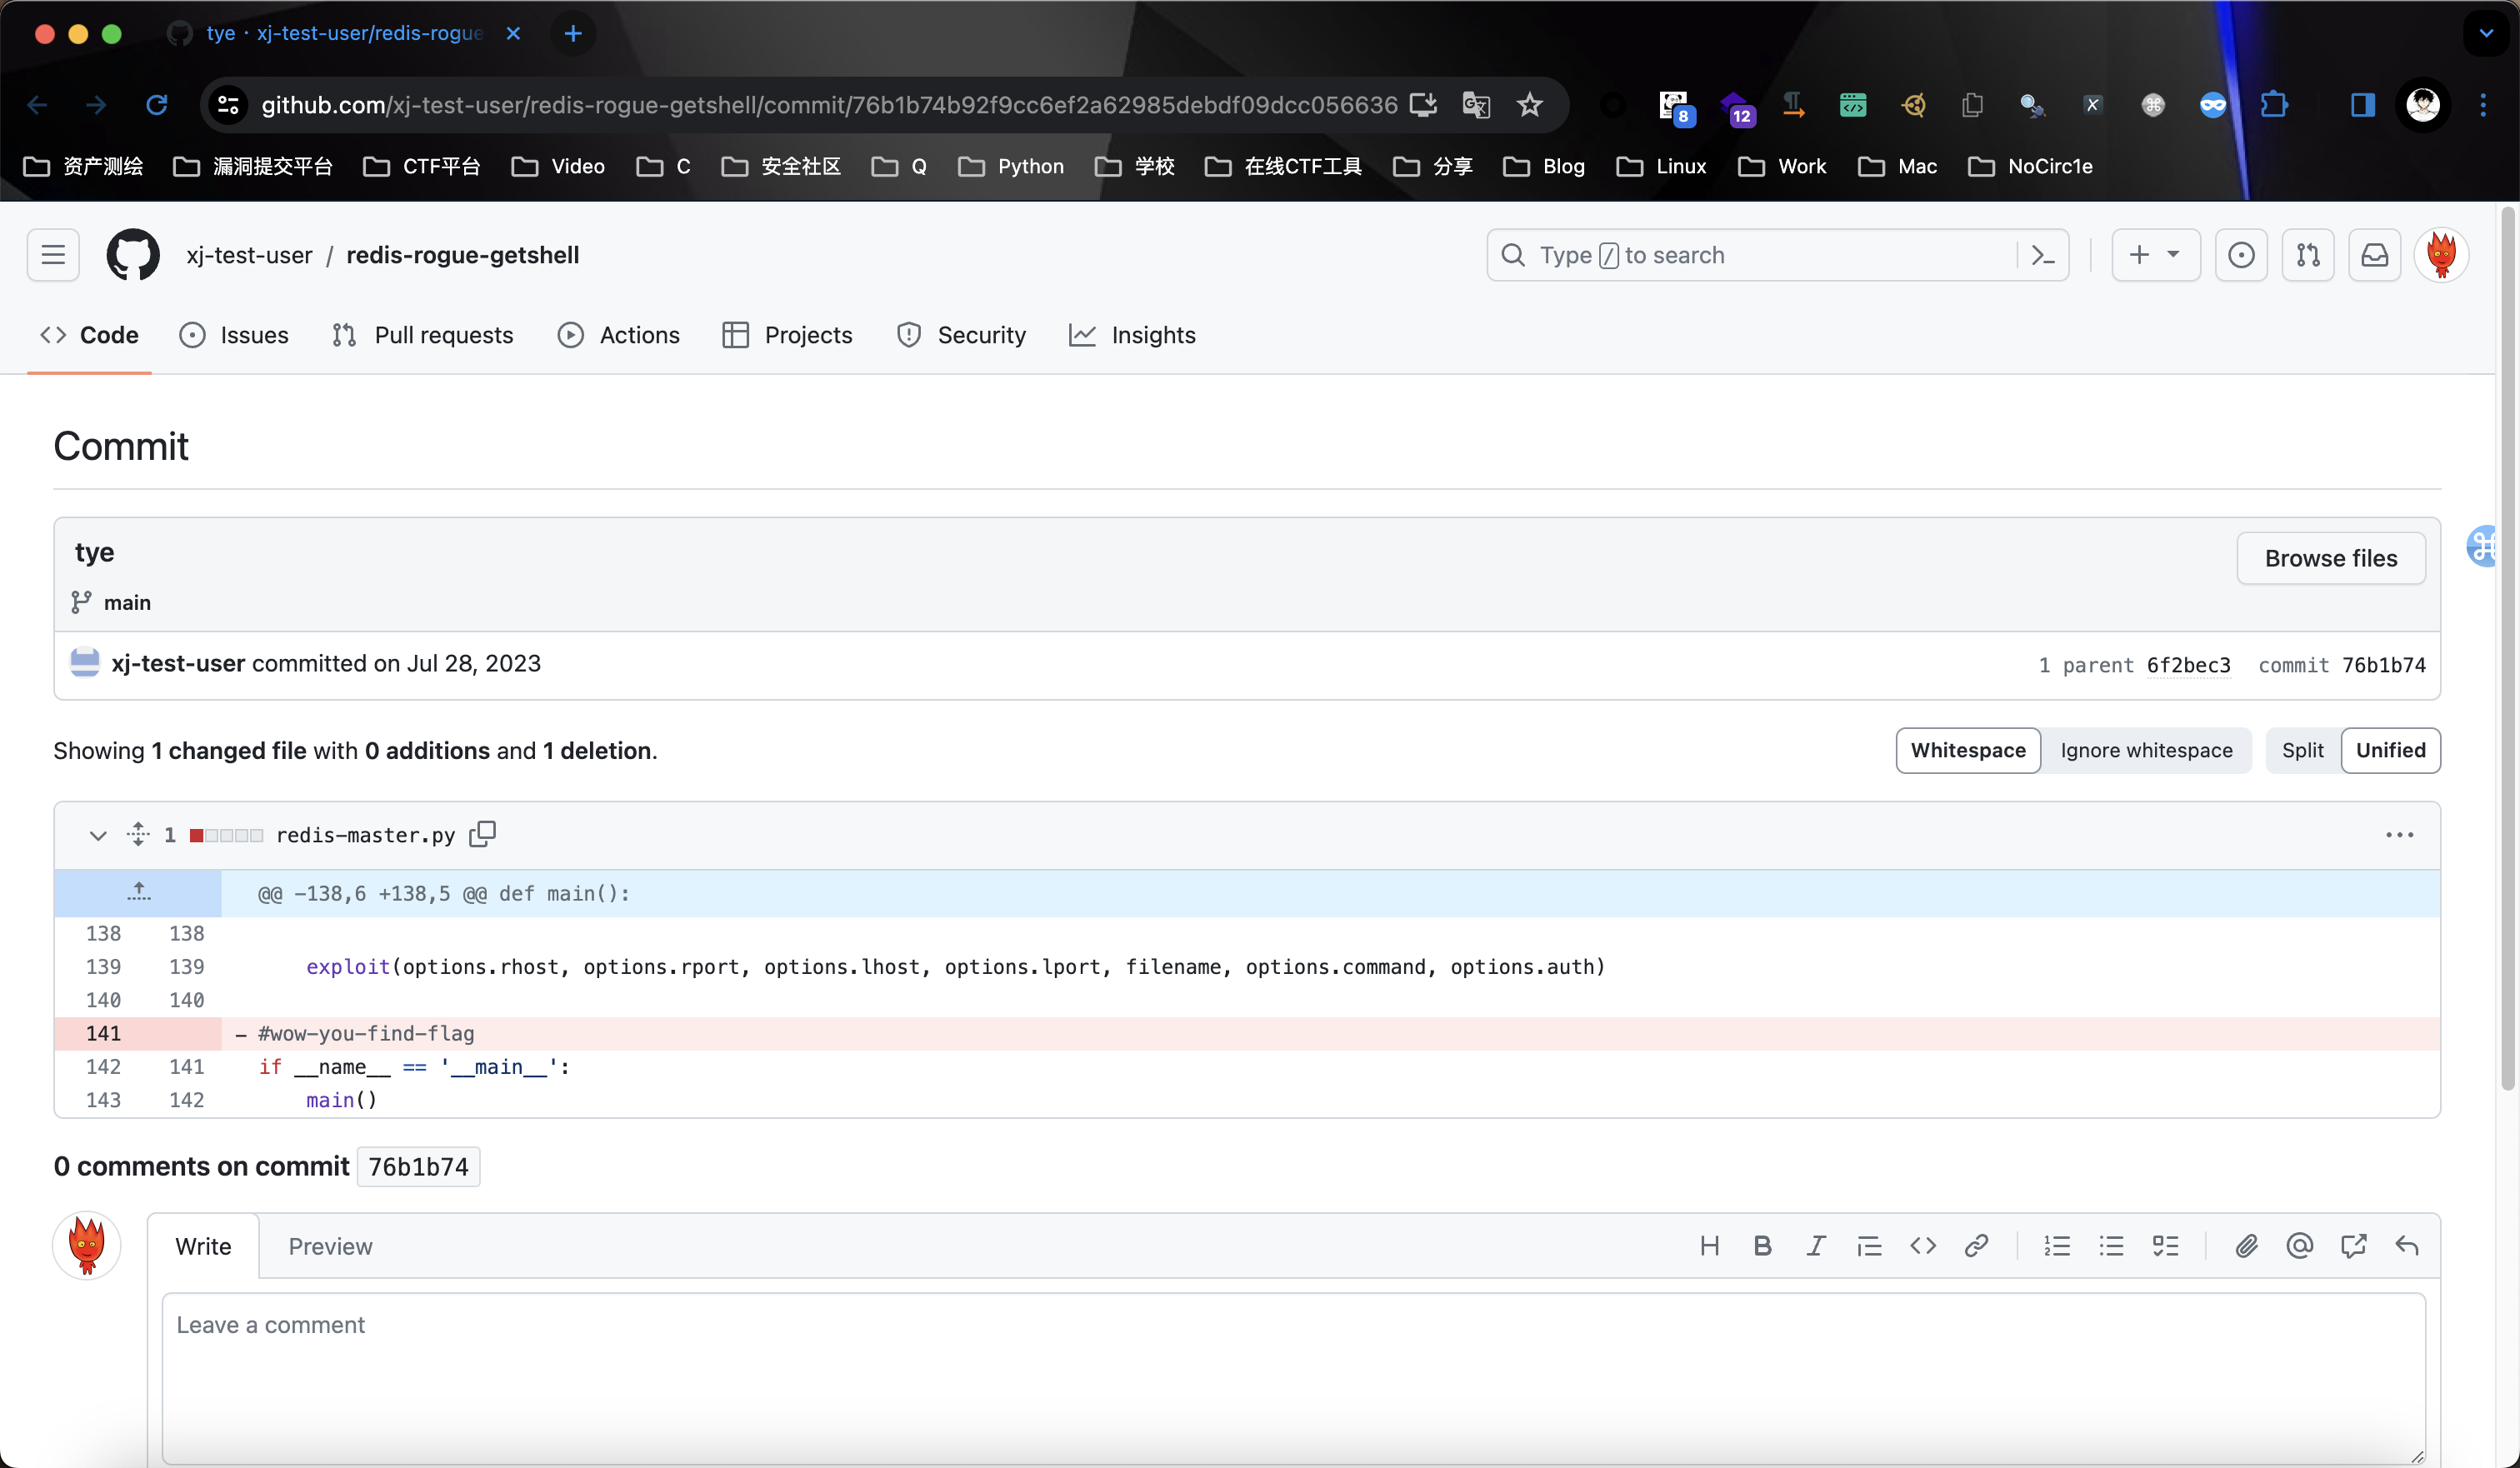Insert code formatting in the comment
Screen dimensions: 2520x1468
point(1923,1246)
